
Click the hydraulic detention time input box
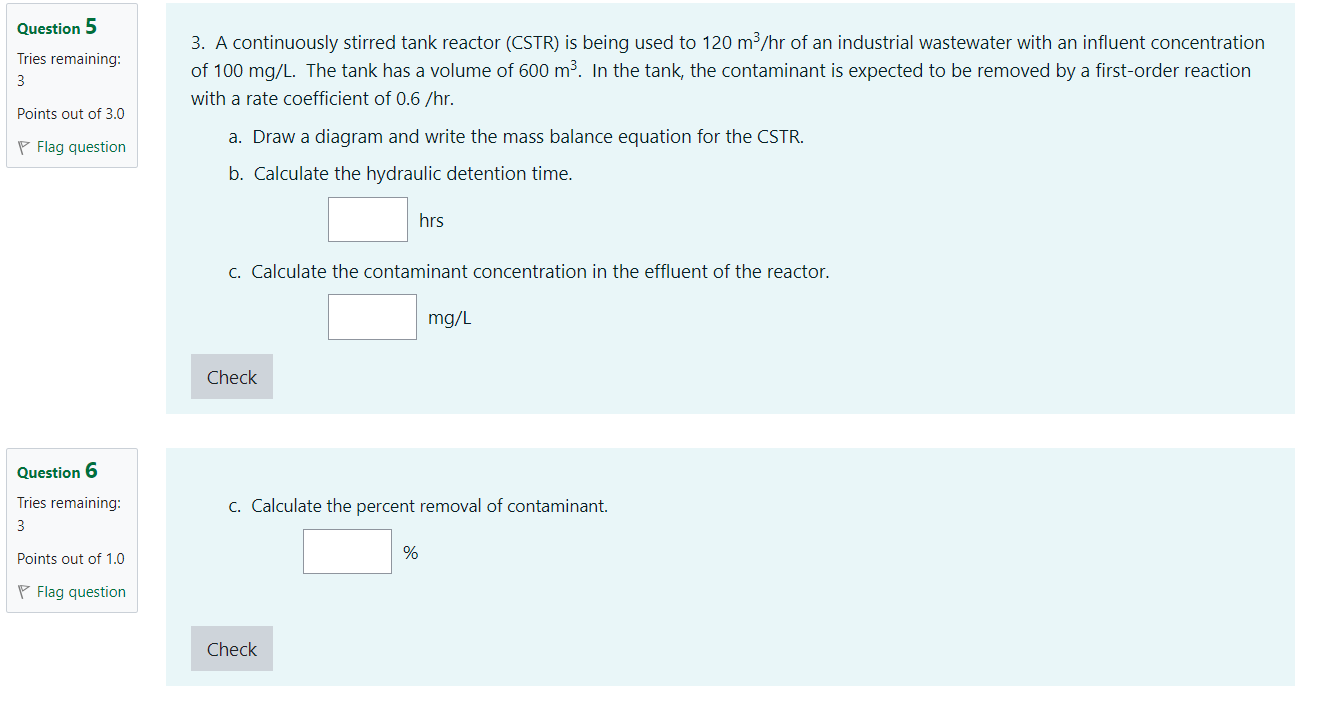(x=367, y=219)
